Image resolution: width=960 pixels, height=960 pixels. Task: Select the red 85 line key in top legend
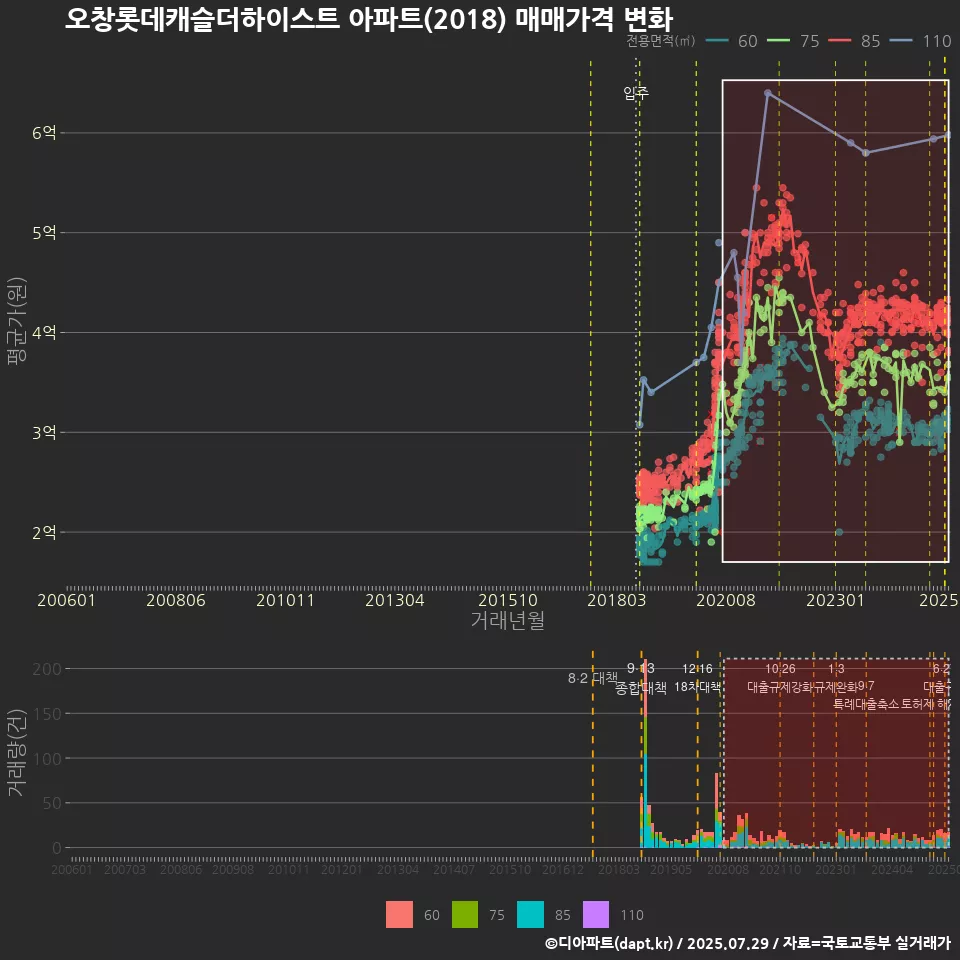[839, 41]
